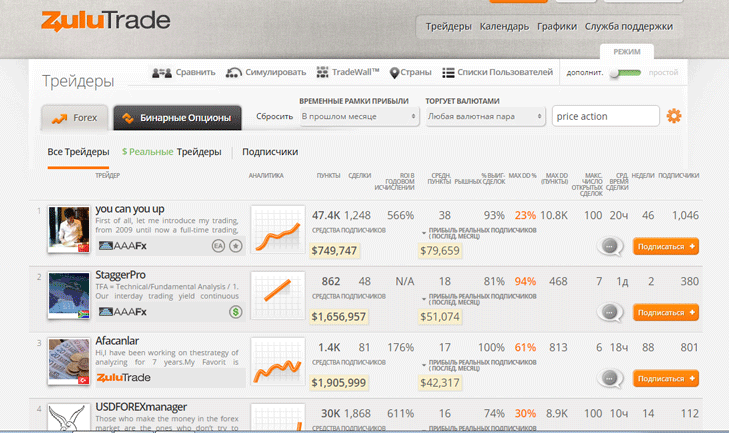The width and height of the screenshot is (729, 433).
Task: Click the star badge on you can you up
Action: pyautogui.click(x=236, y=245)
